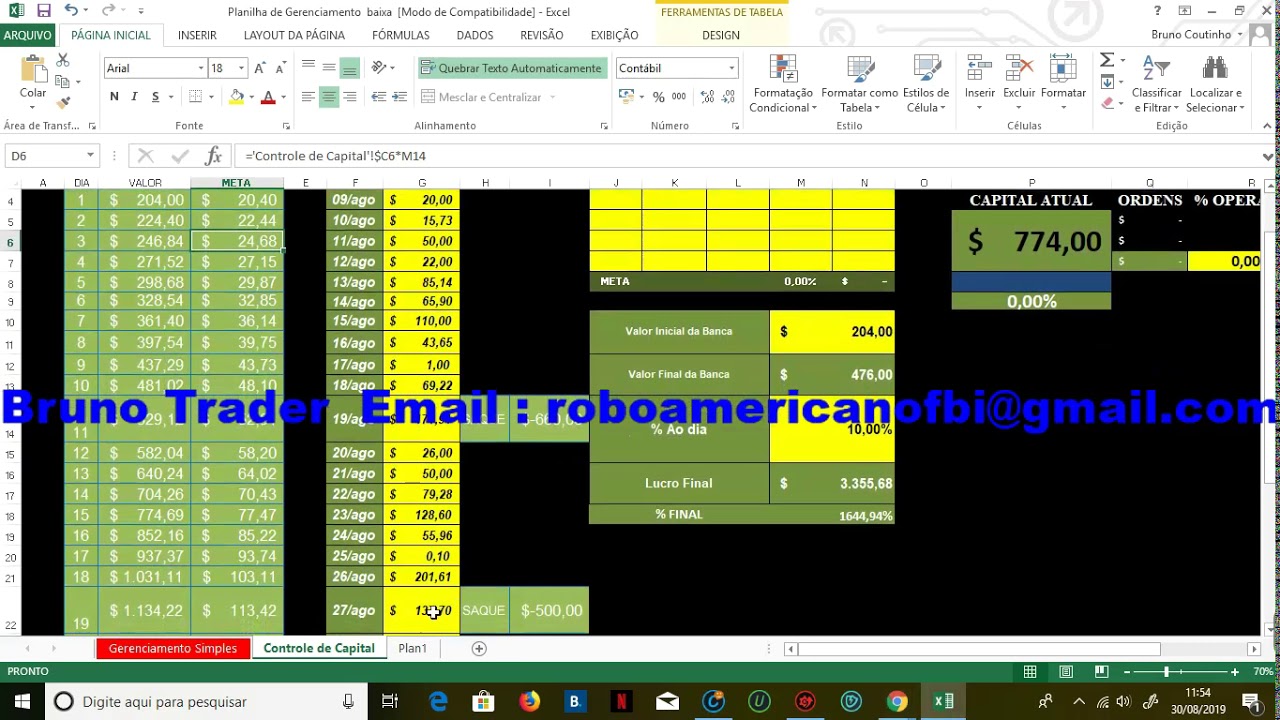Open Netflix from the Windows taskbar

(621, 702)
